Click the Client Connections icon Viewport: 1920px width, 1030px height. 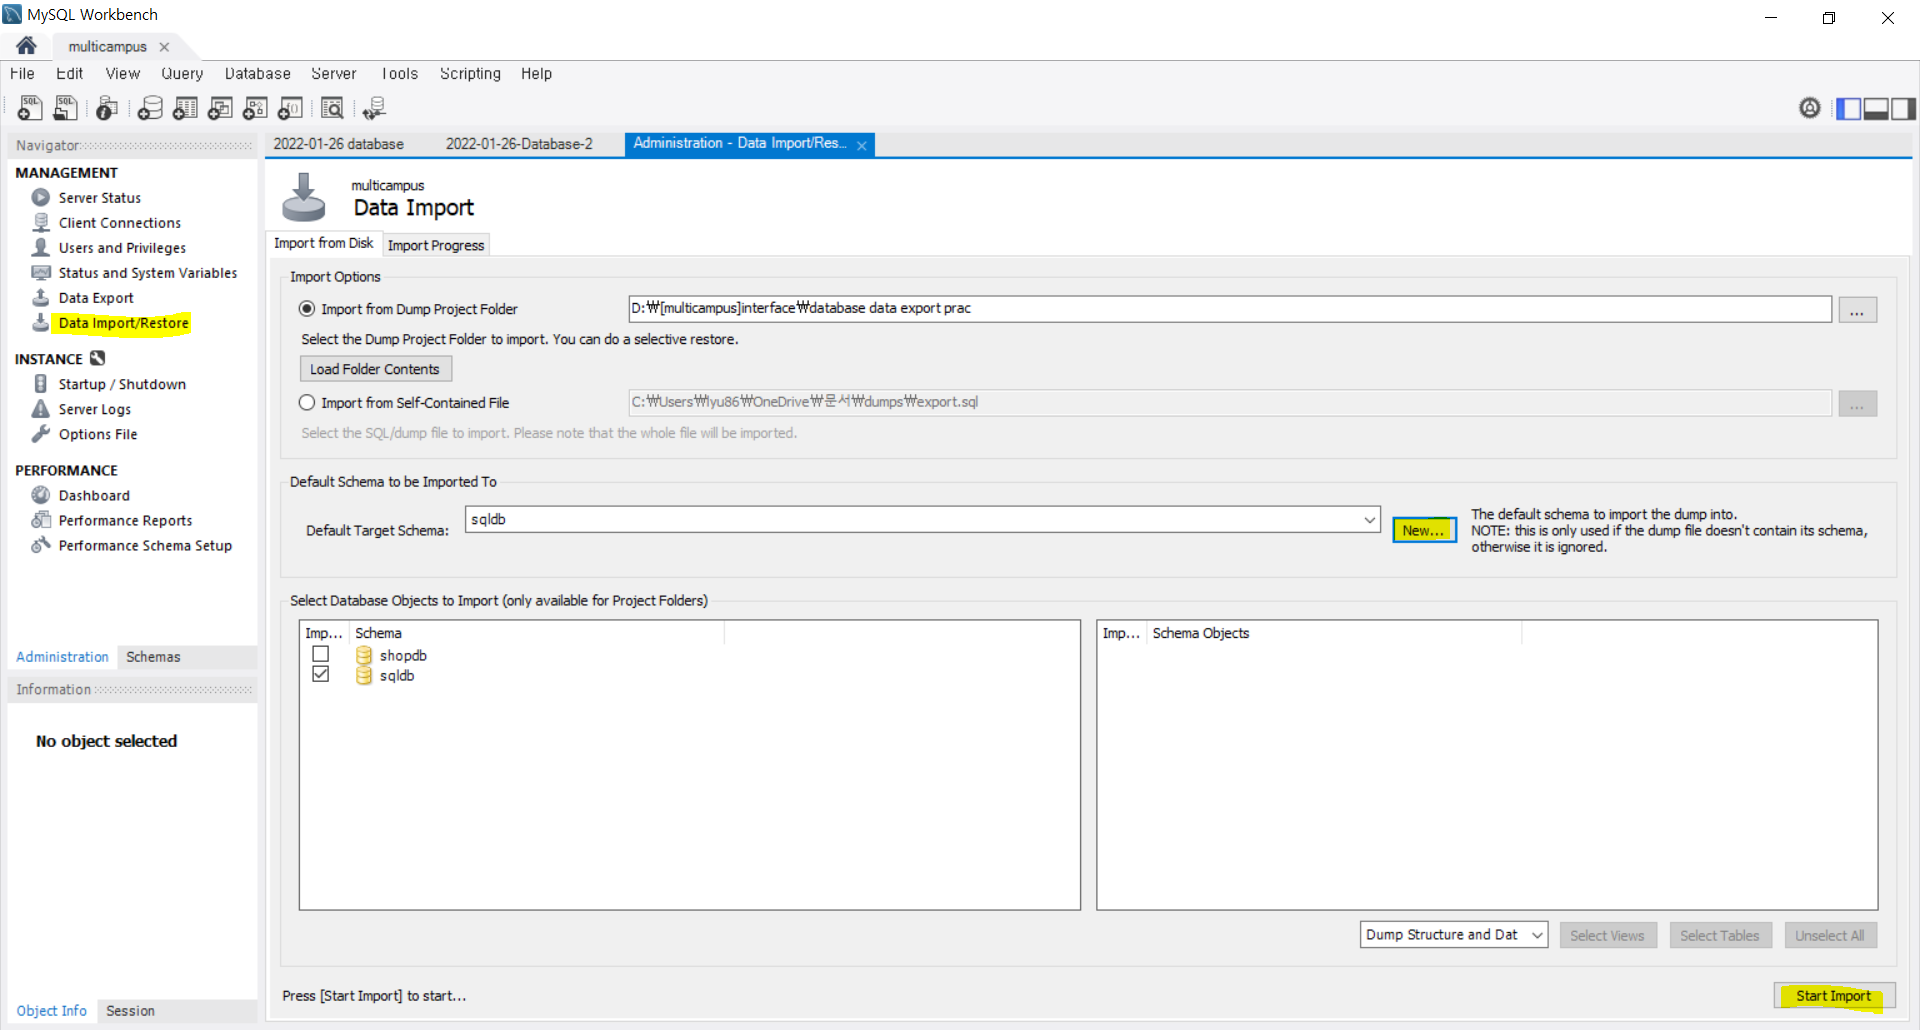tap(41, 222)
